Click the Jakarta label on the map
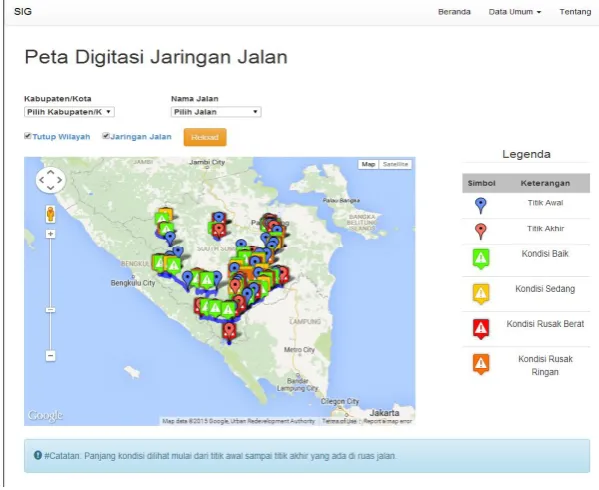This screenshot has width=599, height=490. point(384,413)
